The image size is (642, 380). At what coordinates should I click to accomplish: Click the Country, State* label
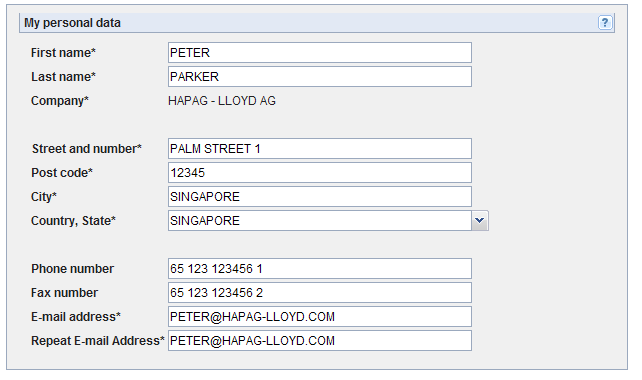point(73,221)
